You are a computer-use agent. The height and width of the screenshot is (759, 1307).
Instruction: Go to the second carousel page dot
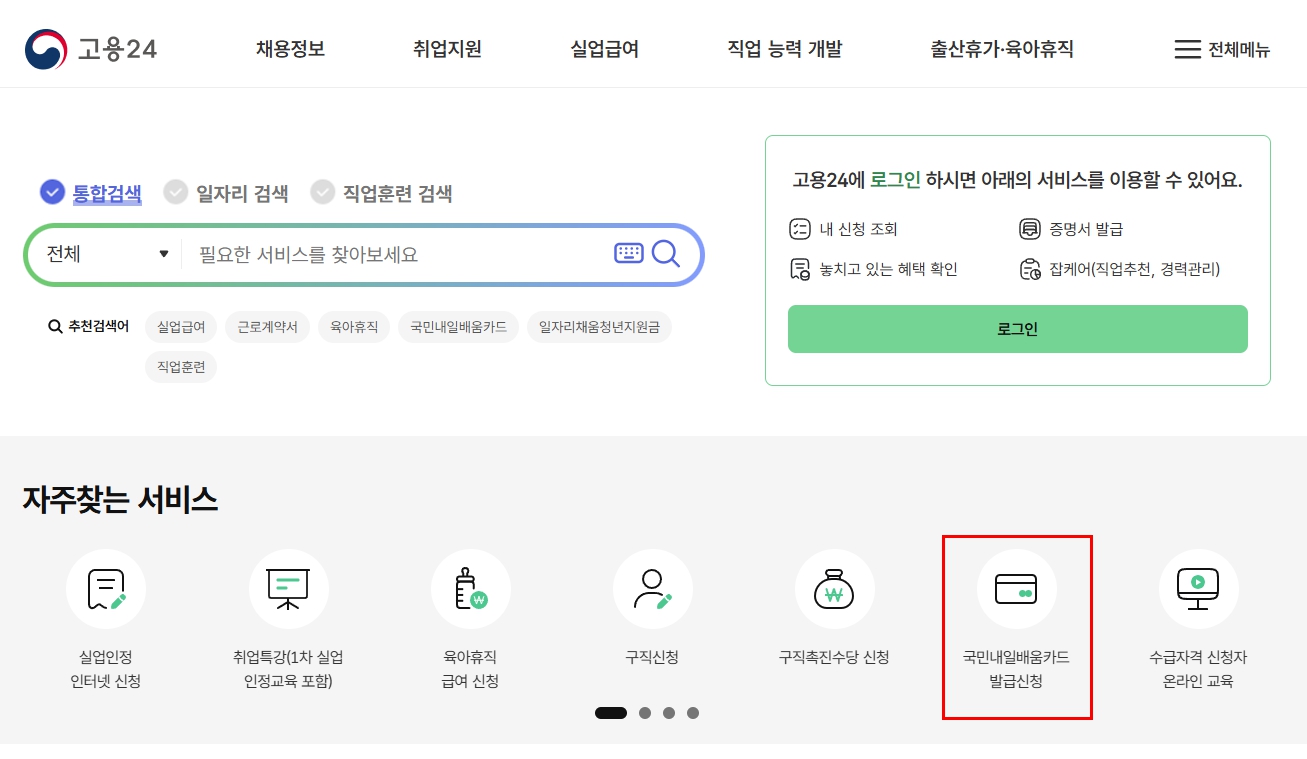[x=645, y=713]
